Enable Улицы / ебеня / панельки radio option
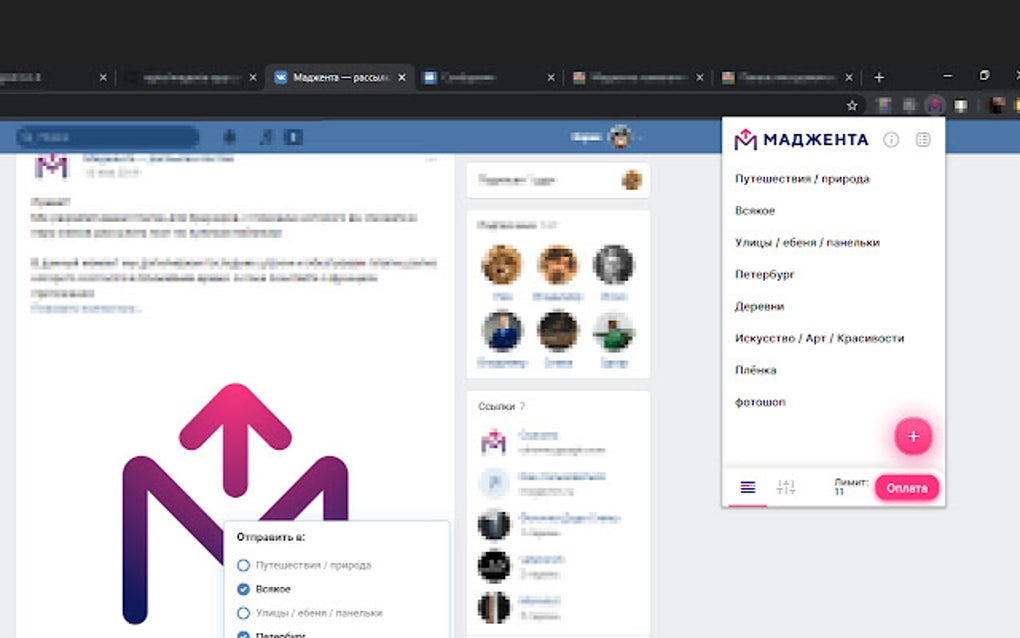1020x638 pixels. pyautogui.click(x=243, y=613)
